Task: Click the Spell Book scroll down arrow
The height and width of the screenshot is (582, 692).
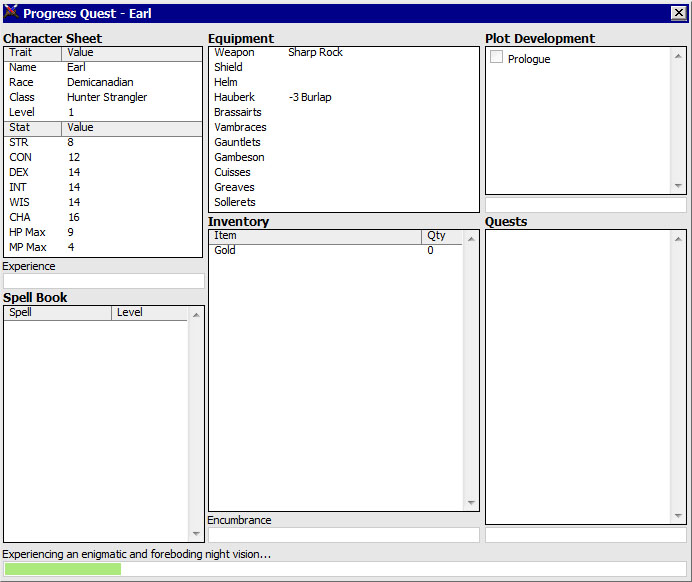Action: [x=196, y=533]
